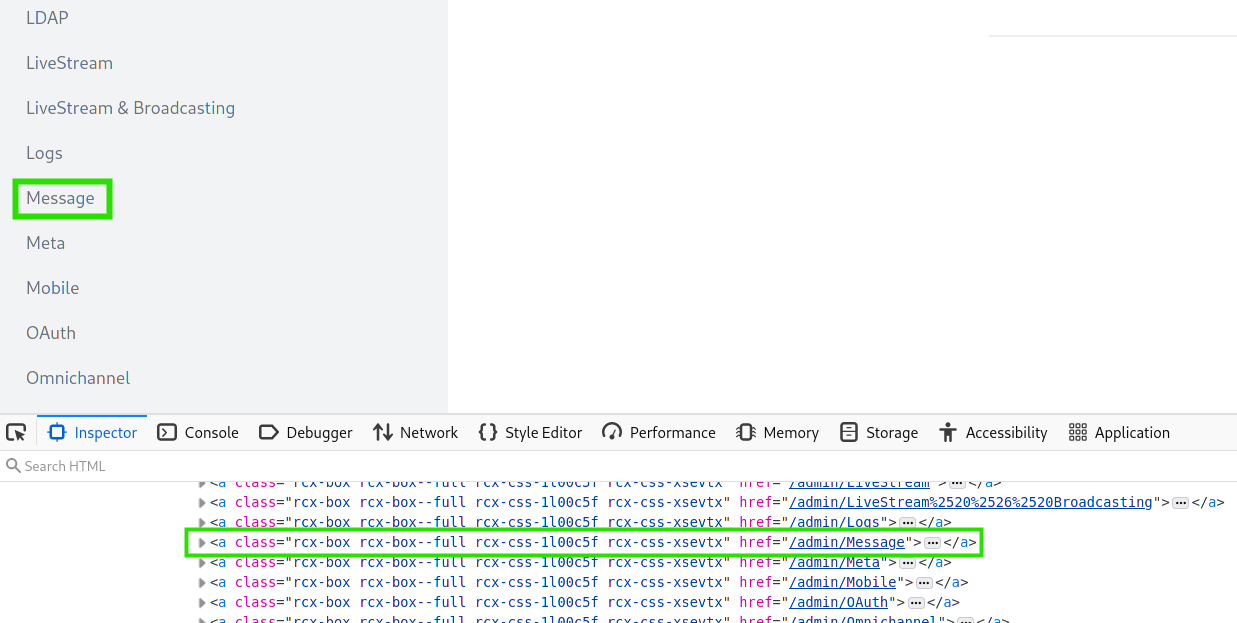
Task: Open LDAP settings in sidebar
Action: point(47,18)
